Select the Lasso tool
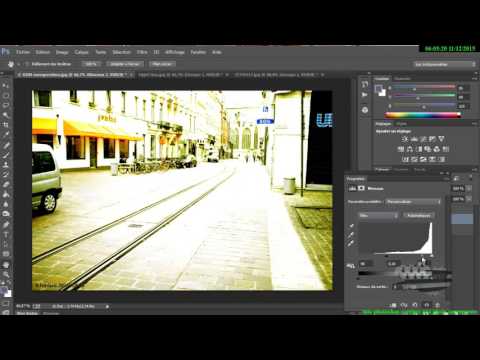Image resolution: width=480 pixels, height=360 pixels. (x=6, y=105)
